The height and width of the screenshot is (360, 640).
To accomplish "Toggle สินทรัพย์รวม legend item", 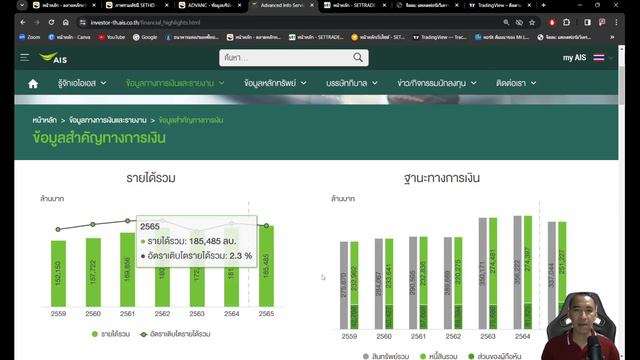I will tap(386, 356).
